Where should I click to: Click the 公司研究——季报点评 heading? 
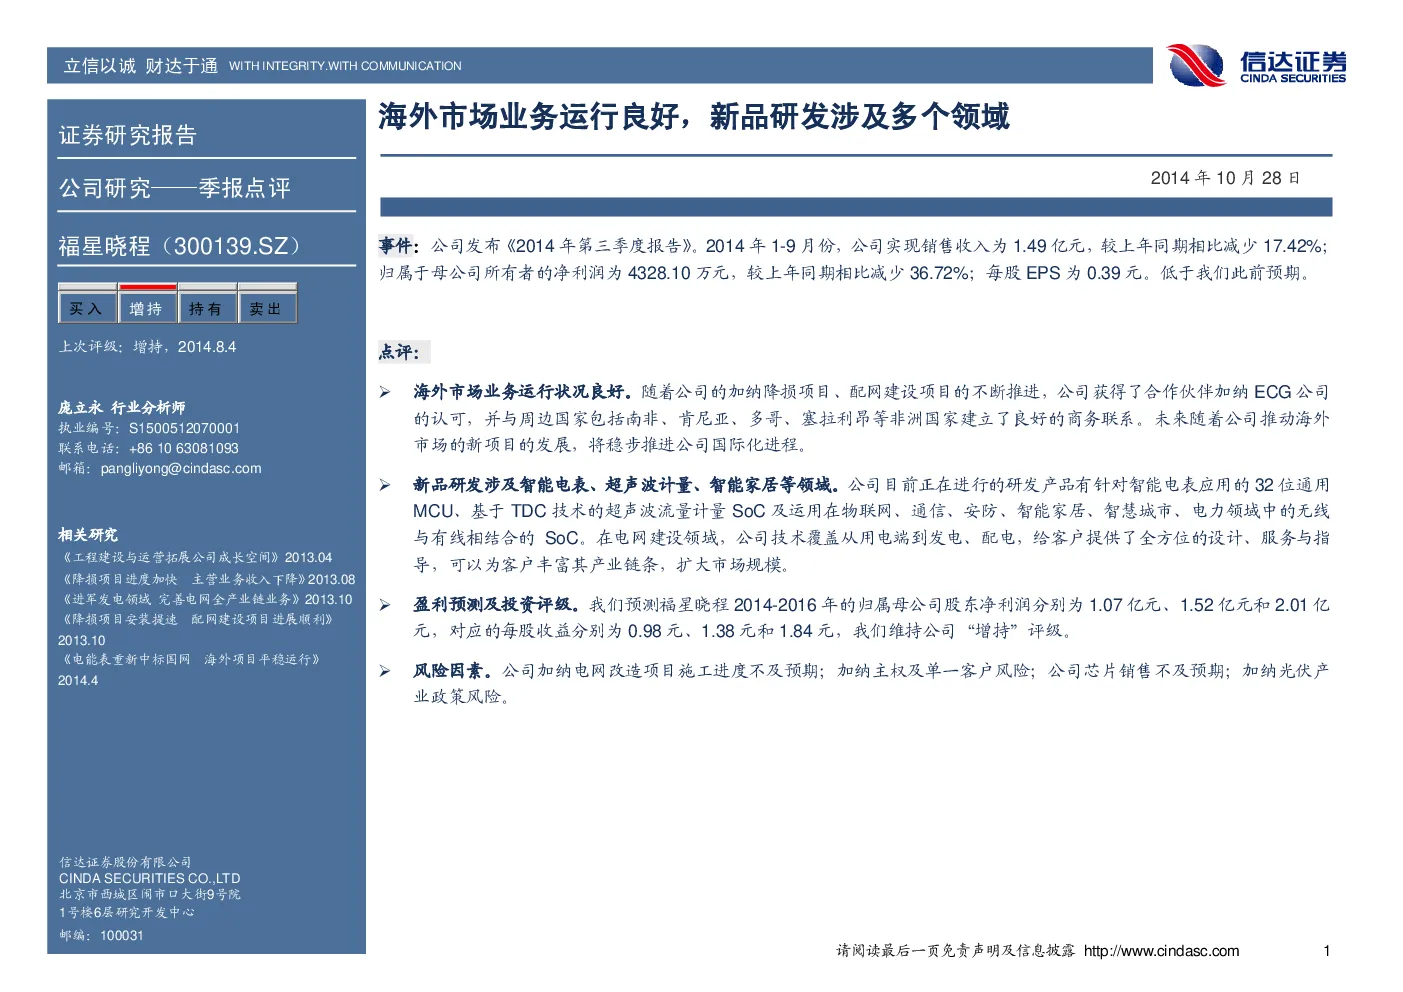[174, 188]
